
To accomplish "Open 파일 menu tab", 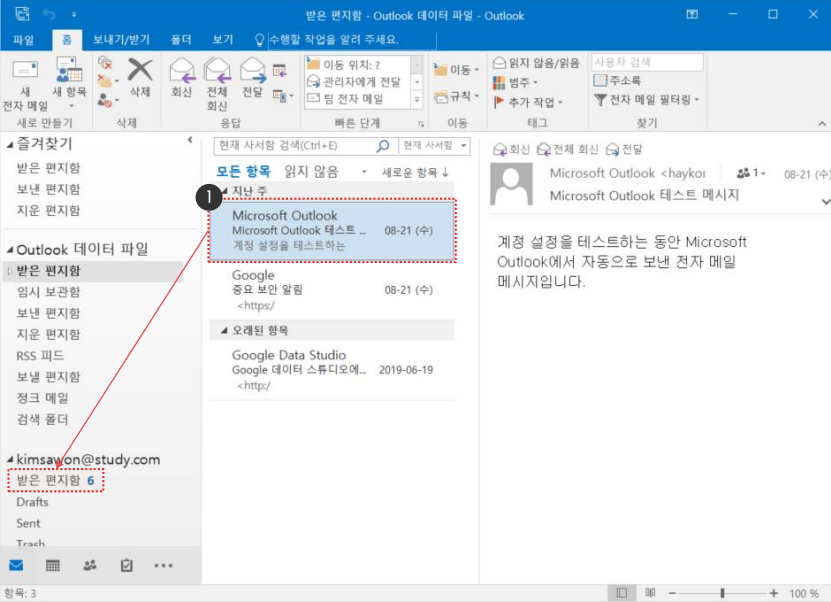I will point(23,40).
